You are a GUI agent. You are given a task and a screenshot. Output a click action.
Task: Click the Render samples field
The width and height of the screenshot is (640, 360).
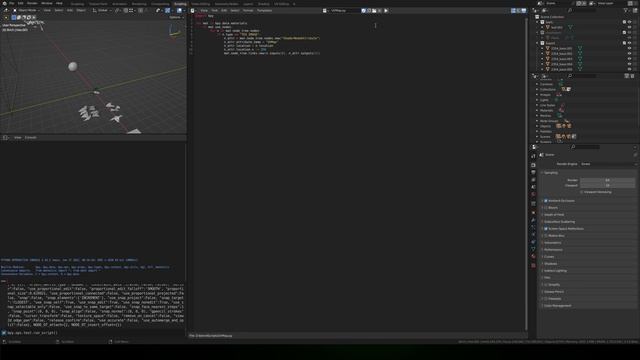(x=607, y=180)
